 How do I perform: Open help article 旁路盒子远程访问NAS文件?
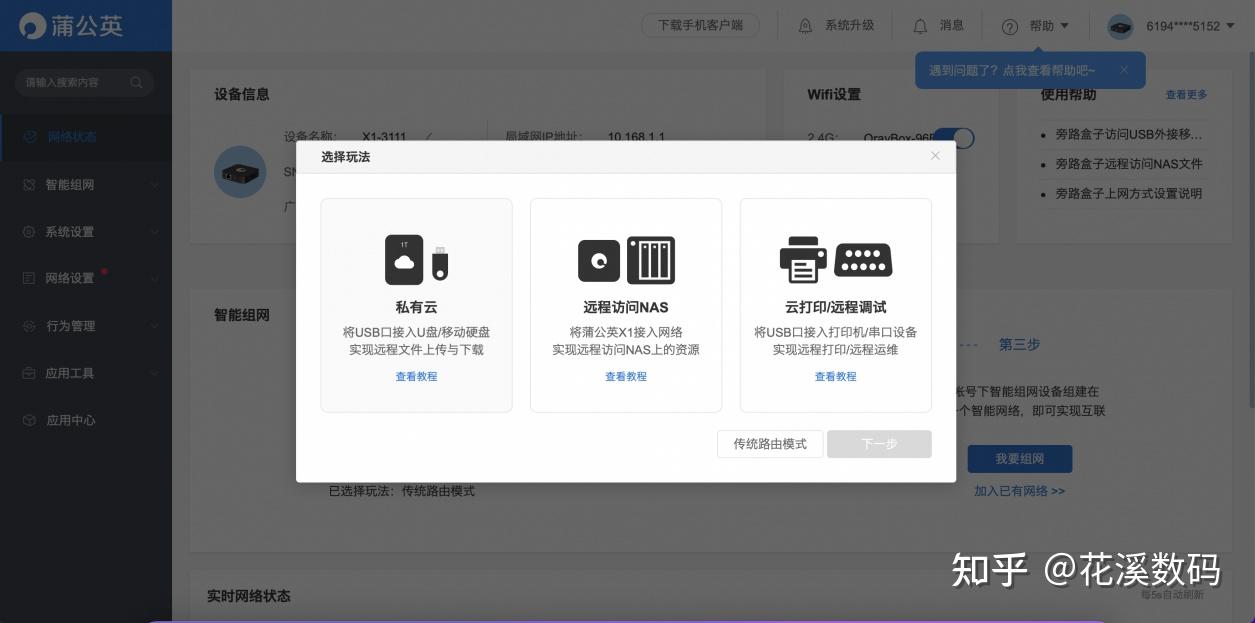point(1129,164)
